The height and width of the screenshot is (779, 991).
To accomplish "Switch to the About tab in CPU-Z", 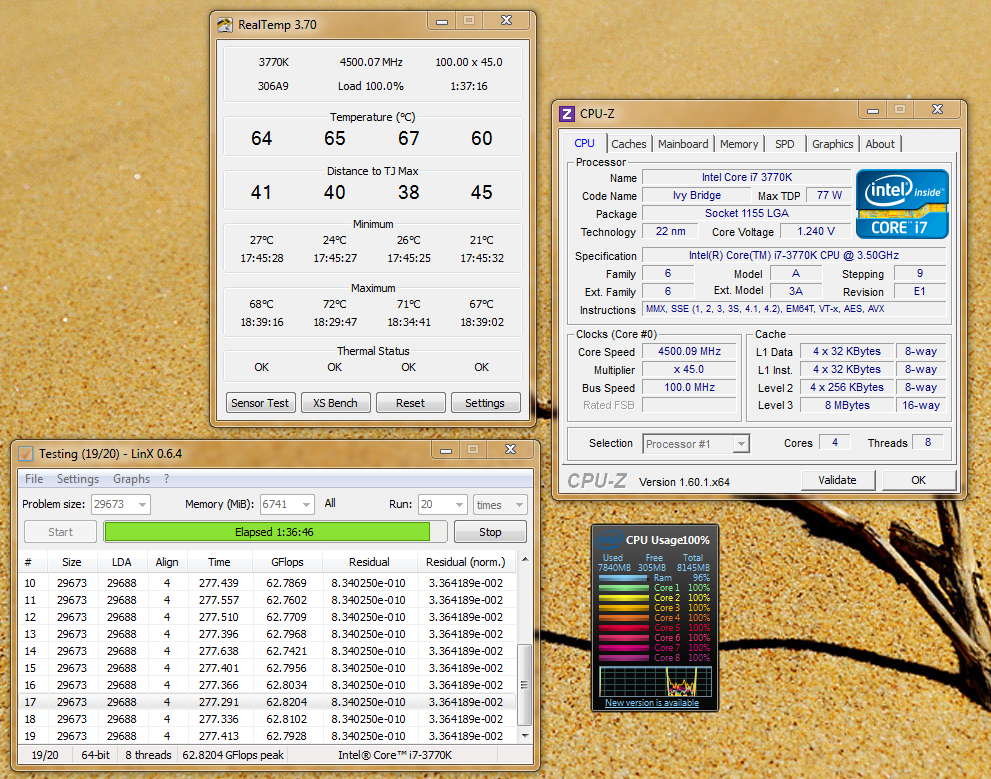I will coord(880,144).
